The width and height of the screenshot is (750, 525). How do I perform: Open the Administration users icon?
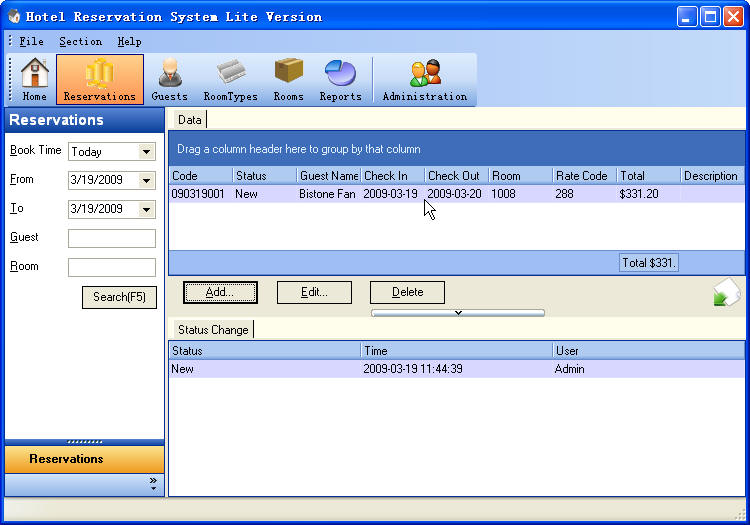(x=424, y=79)
